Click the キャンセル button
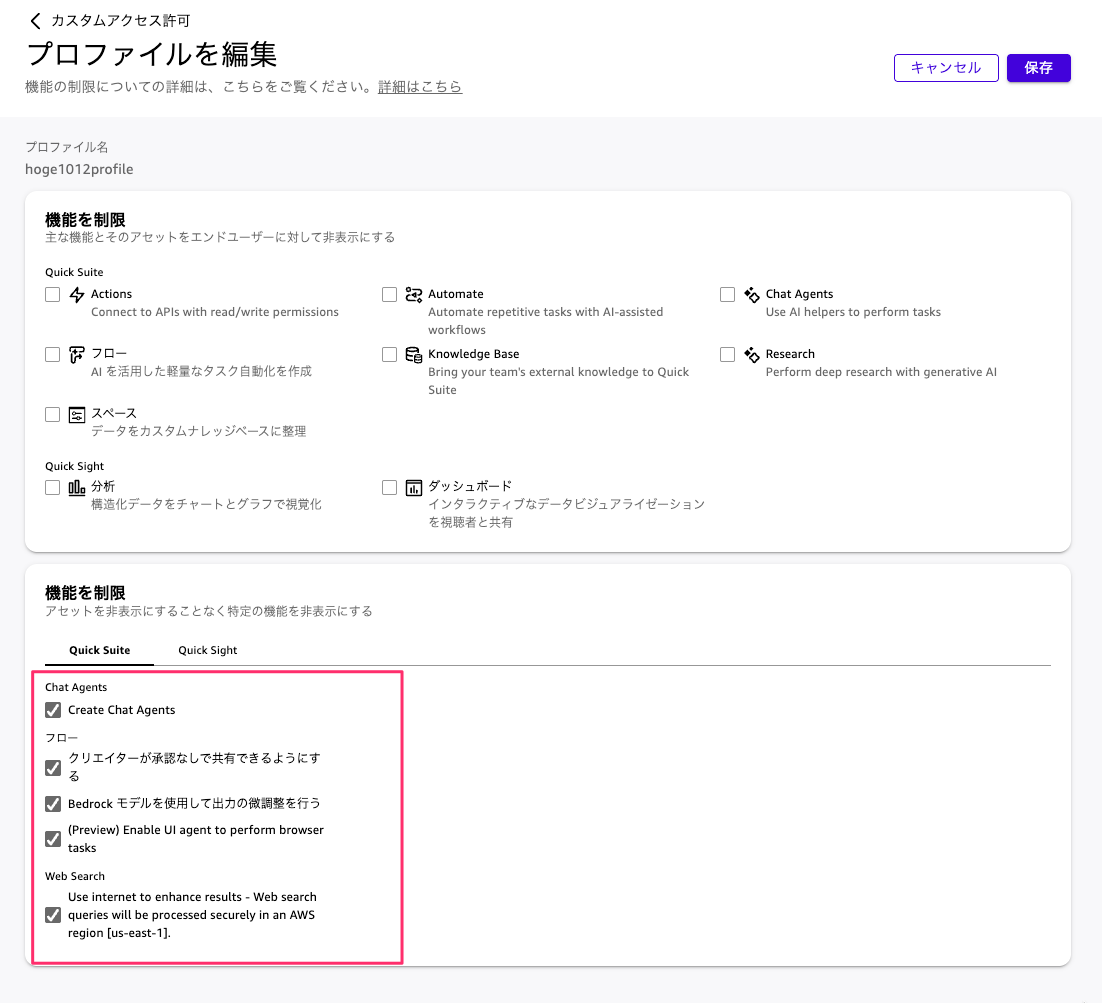This screenshot has height=1003, width=1102. click(x=945, y=68)
